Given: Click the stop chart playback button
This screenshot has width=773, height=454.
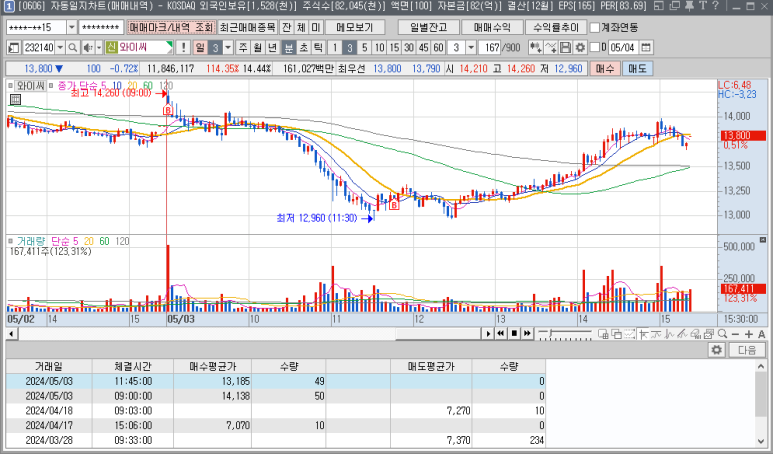Looking at the screenshot, I should [x=514, y=334].
